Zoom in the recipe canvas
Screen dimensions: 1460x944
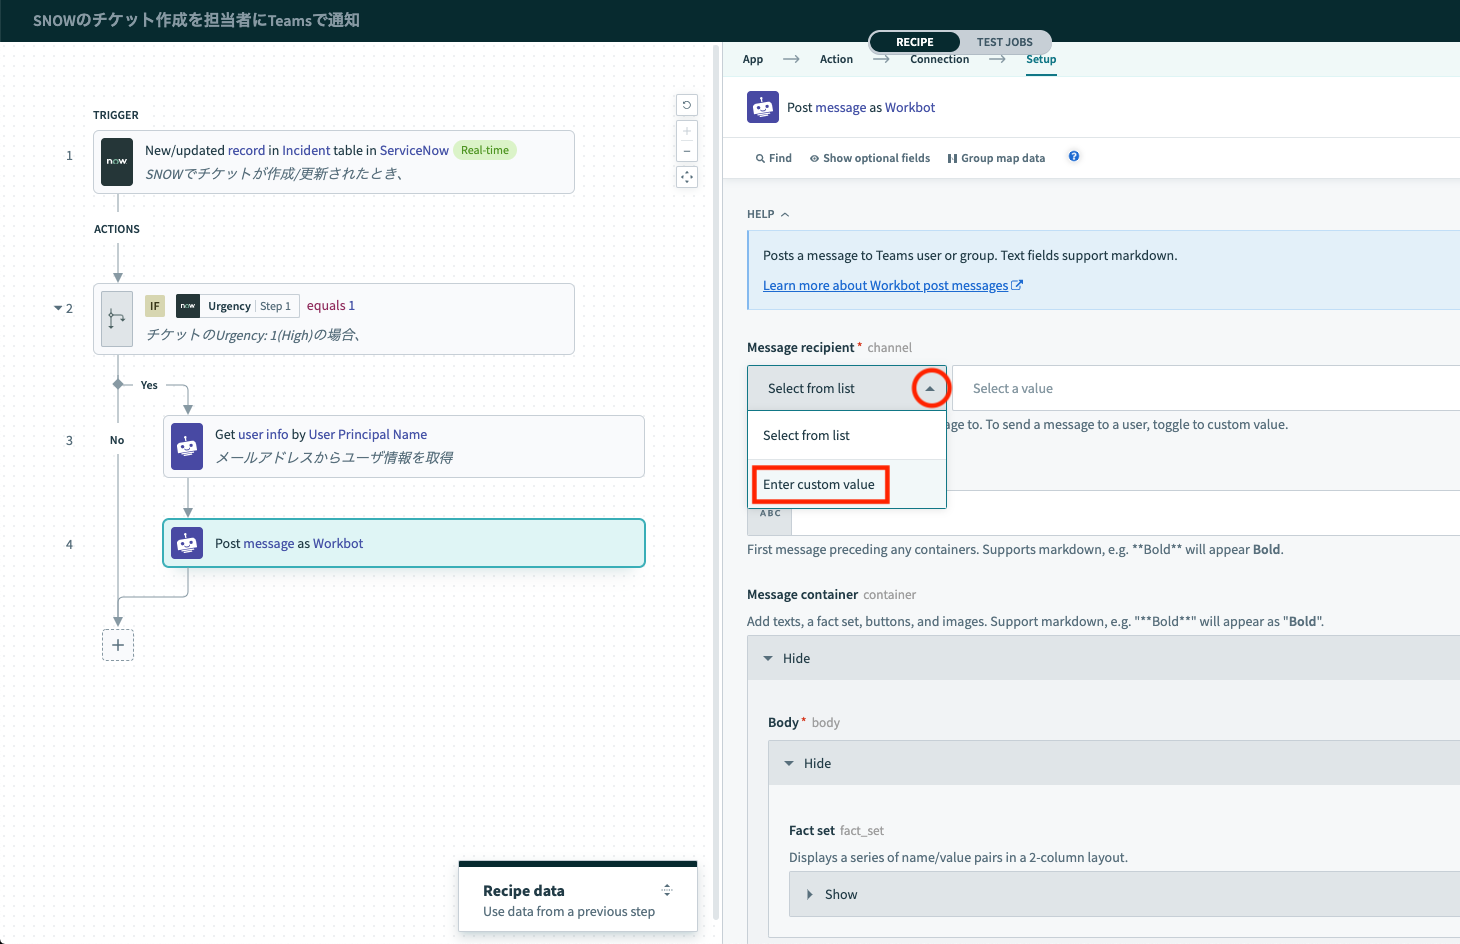click(x=687, y=131)
